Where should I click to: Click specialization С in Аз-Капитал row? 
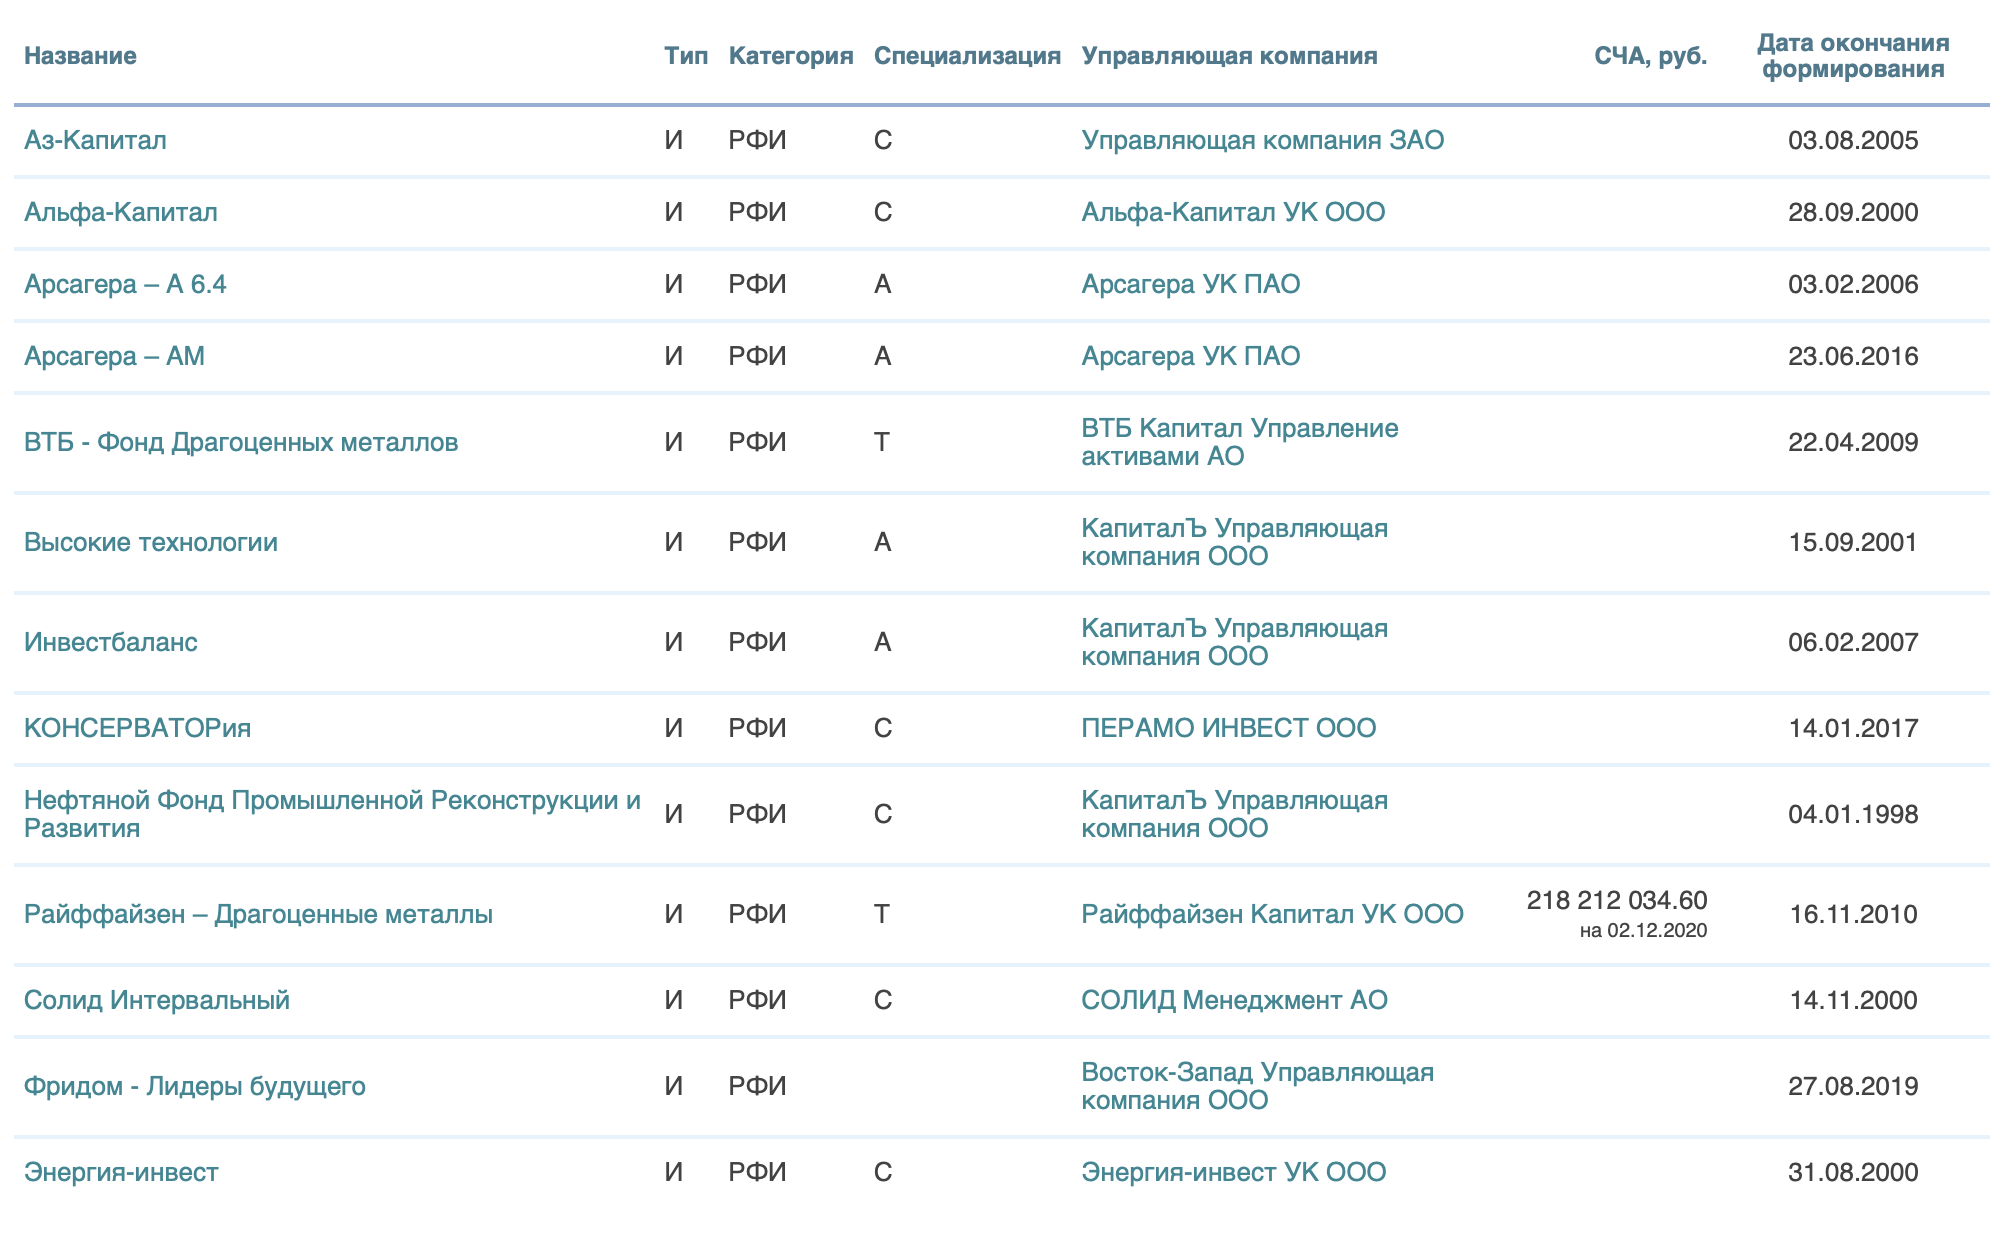pos(883,140)
